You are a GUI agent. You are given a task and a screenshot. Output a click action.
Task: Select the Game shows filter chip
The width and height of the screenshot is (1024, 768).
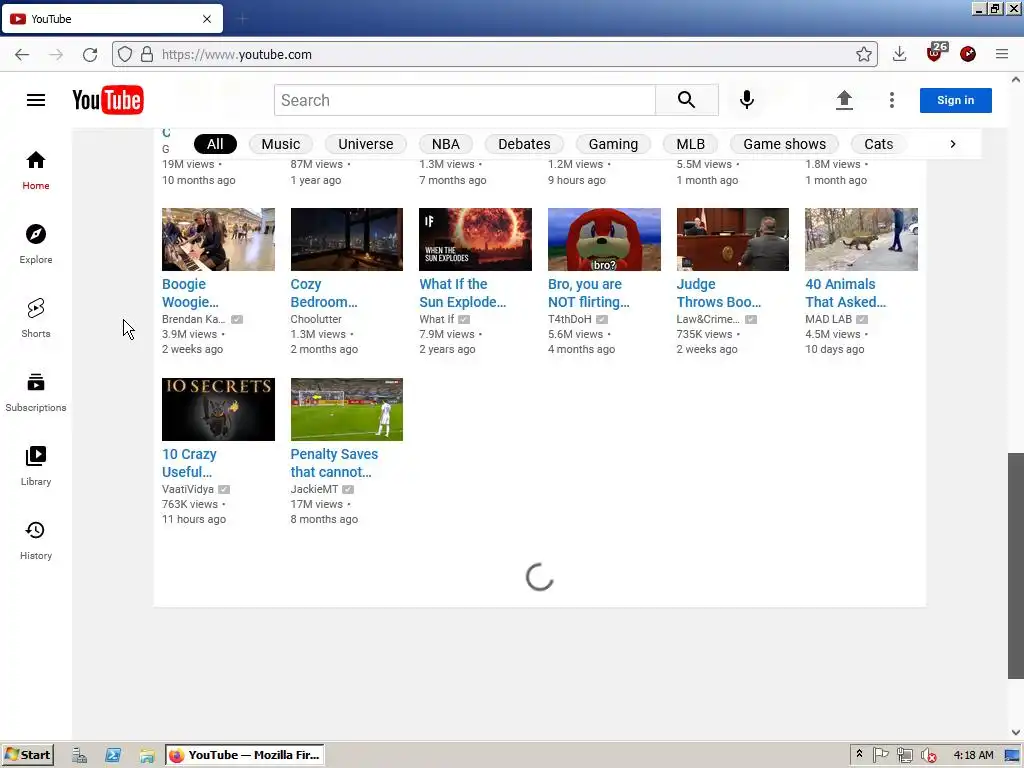pyautogui.click(x=784, y=144)
